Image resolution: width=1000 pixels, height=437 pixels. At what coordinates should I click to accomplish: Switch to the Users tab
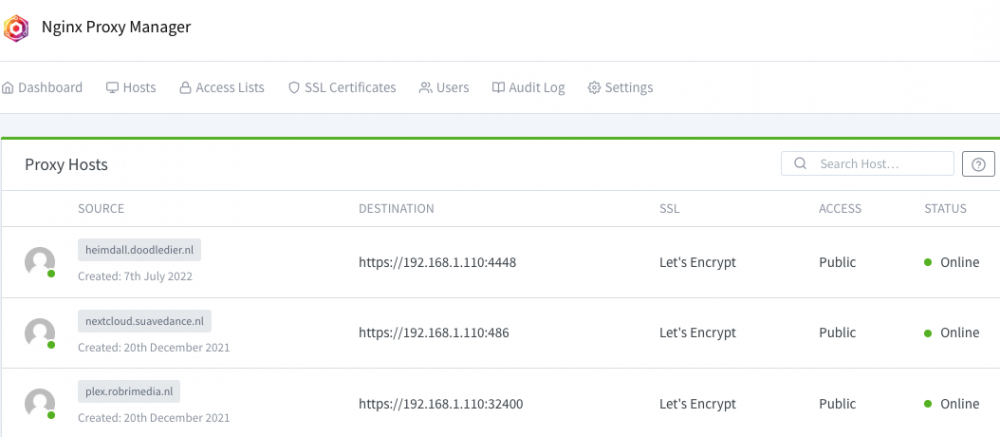coord(444,87)
